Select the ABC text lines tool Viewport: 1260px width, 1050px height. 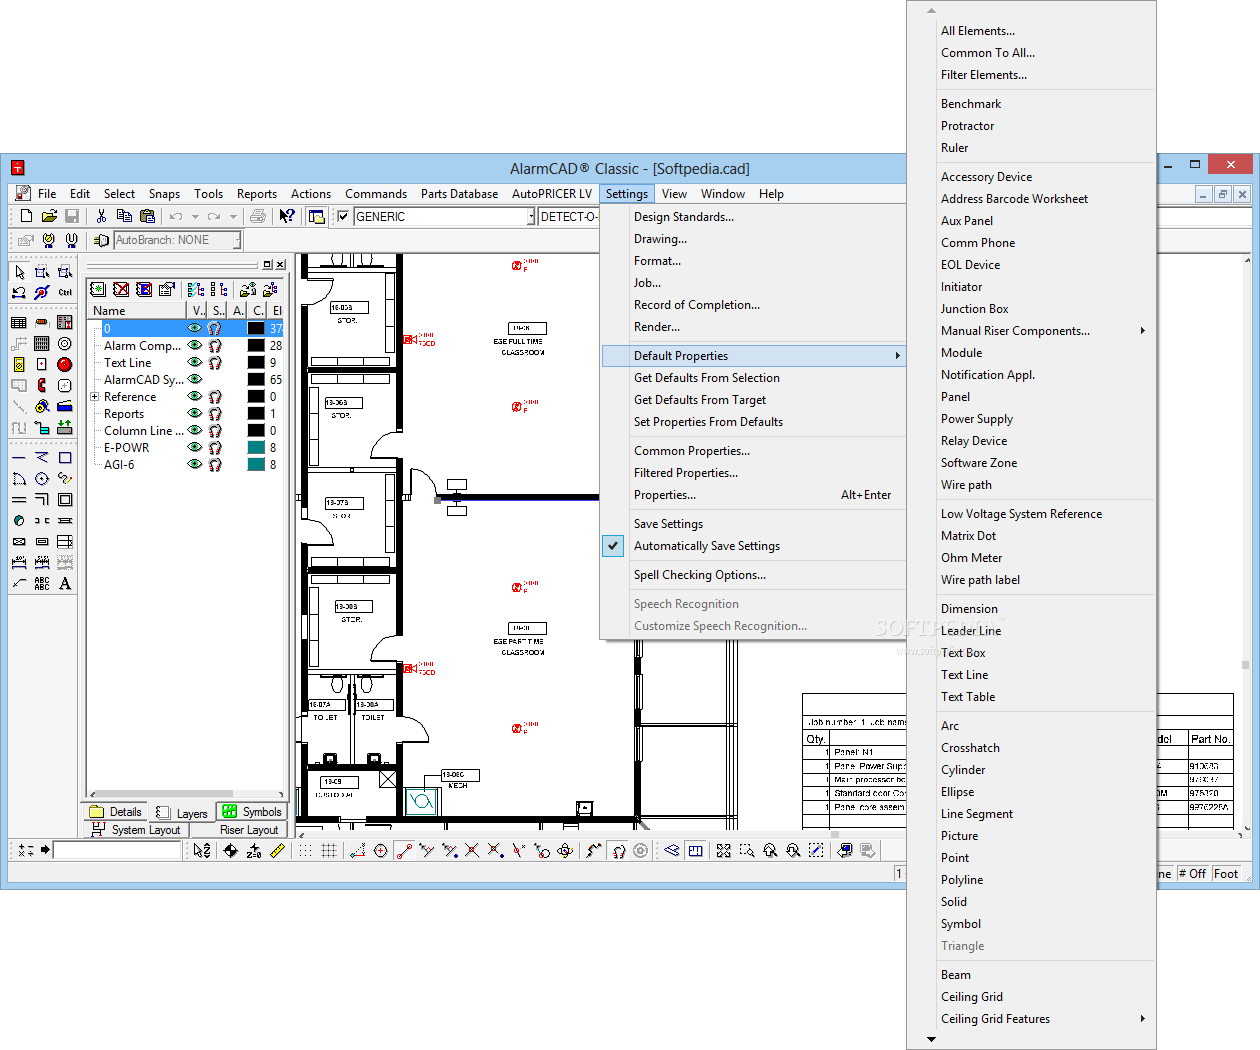click(42, 583)
